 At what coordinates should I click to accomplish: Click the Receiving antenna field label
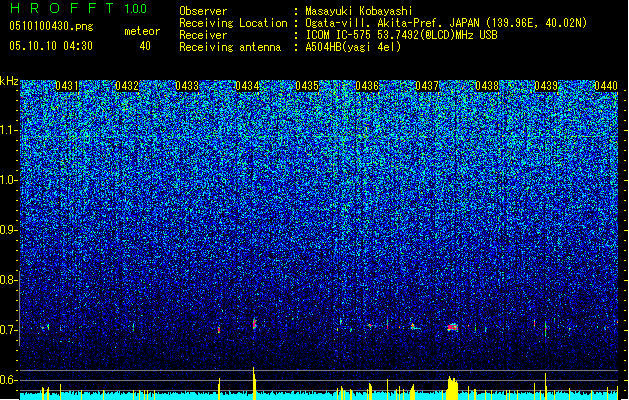tap(230, 47)
